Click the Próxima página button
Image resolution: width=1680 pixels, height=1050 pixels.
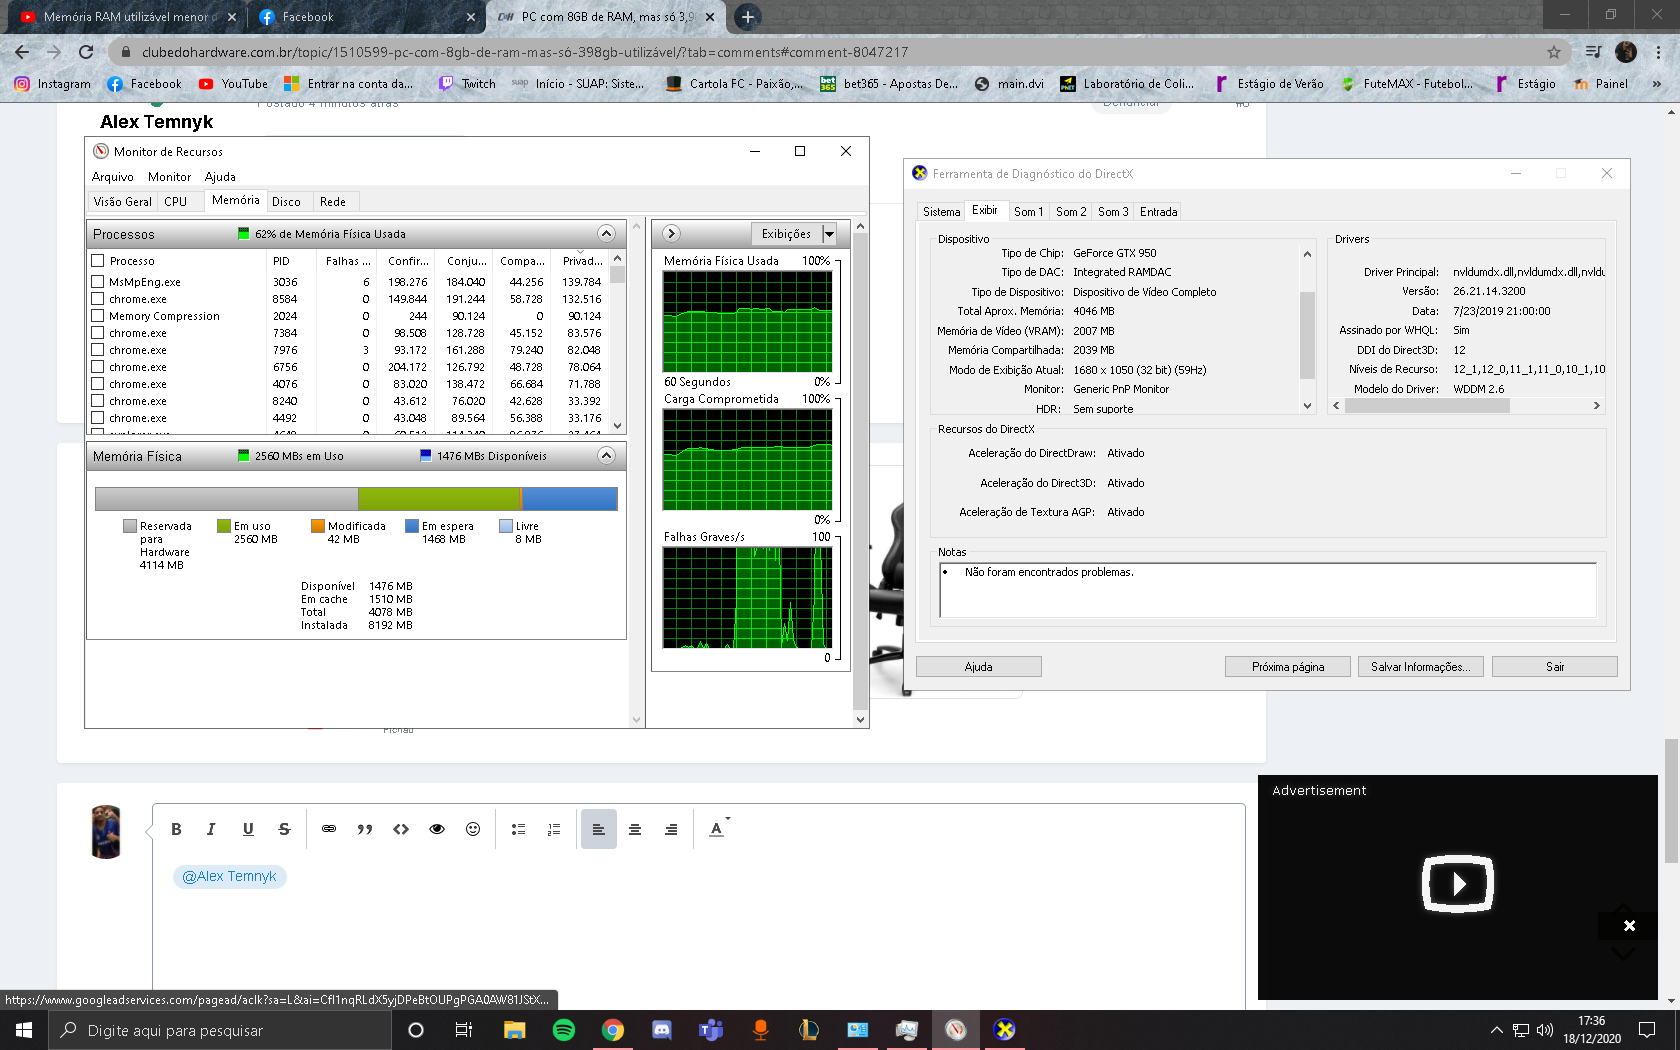[1288, 667]
